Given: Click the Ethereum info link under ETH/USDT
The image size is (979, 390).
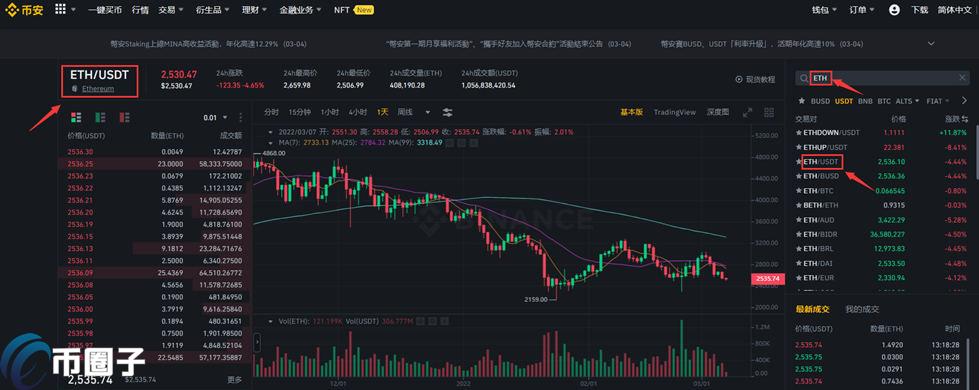Looking at the screenshot, I should [98, 89].
